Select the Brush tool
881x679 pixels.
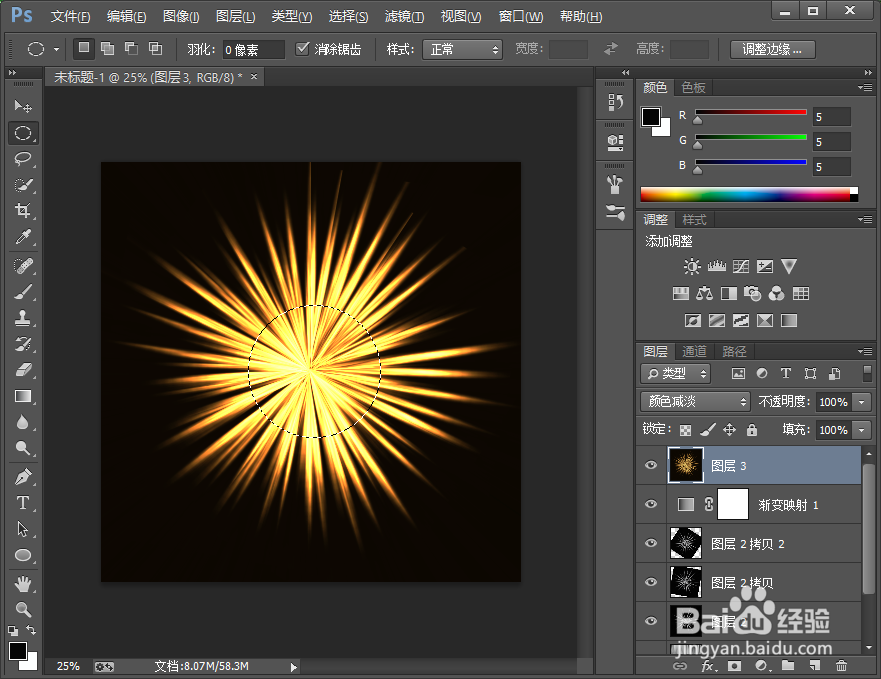click(22, 292)
